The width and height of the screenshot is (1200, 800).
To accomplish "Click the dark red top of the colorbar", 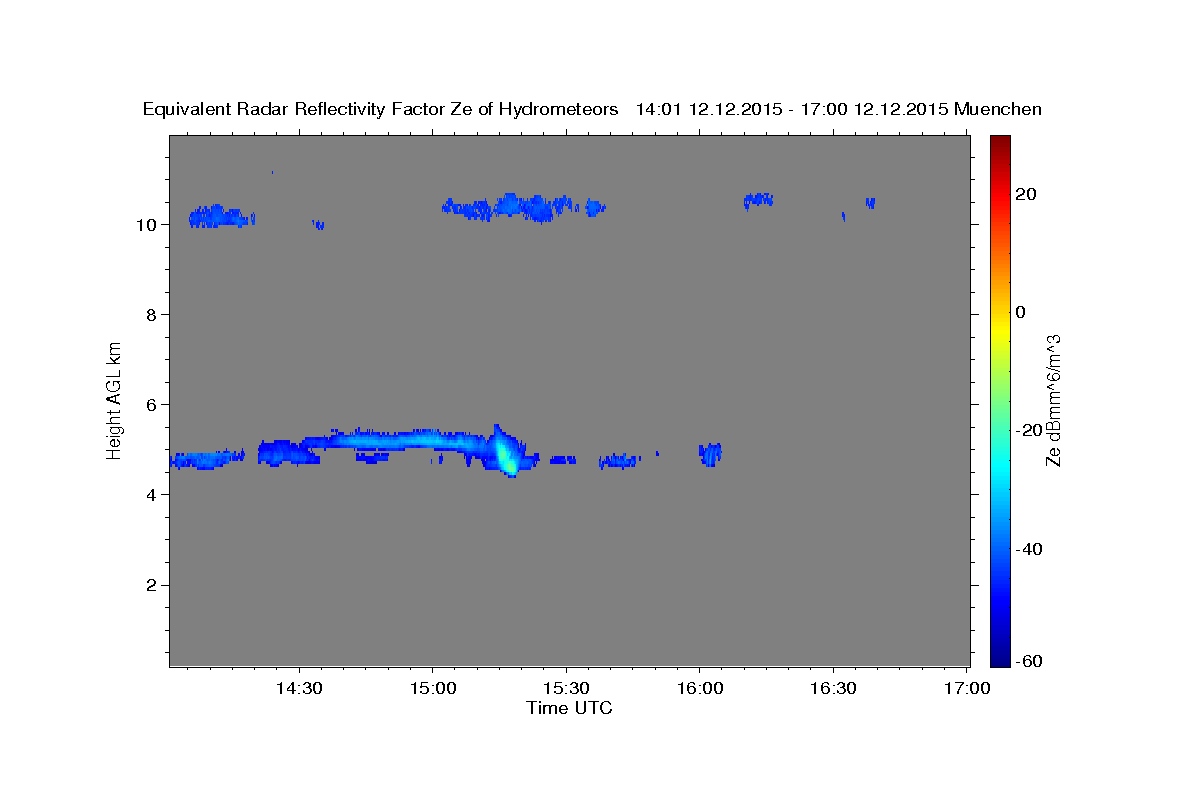I will point(999,143).
